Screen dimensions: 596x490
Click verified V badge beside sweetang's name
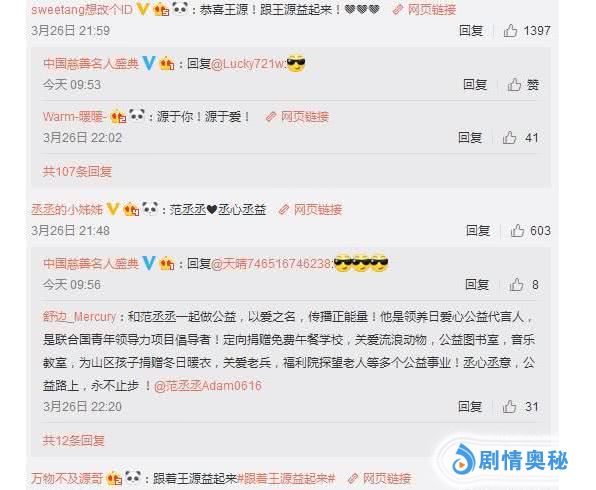[x=143, y=9]
